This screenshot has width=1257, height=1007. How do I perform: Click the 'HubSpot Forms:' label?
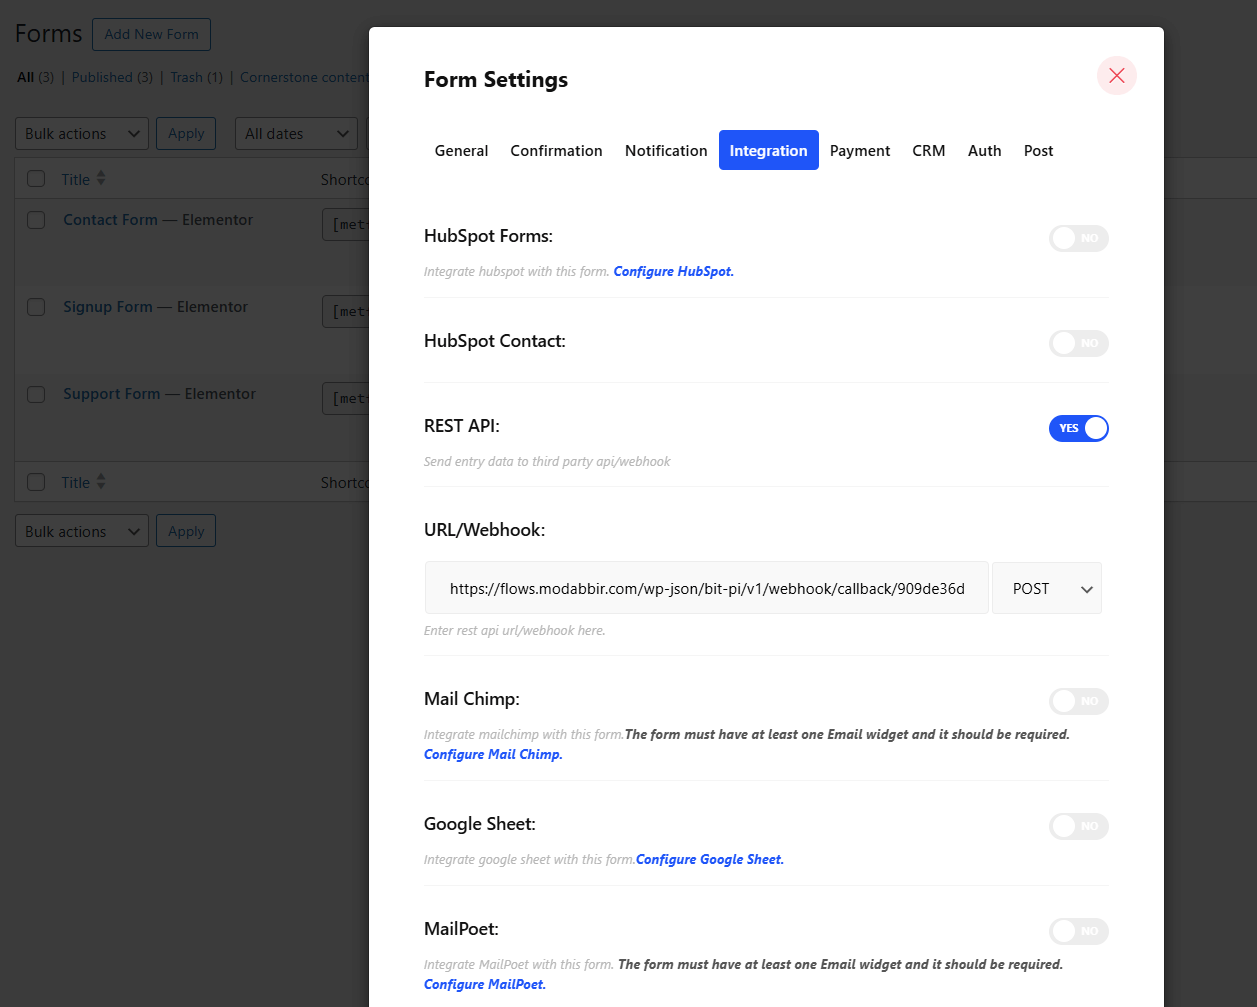pos(488,236)
